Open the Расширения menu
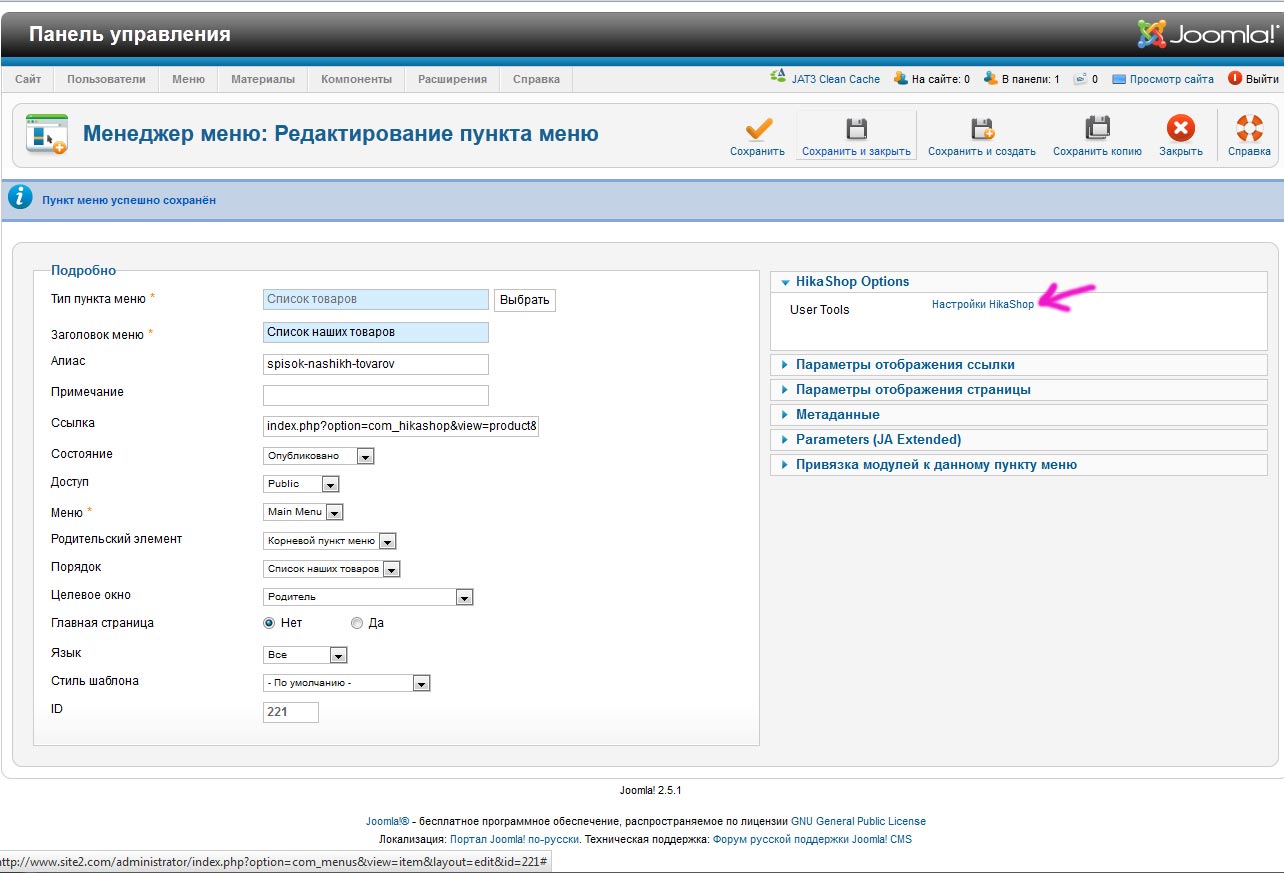The width and height of the screenshot is (1284, 873). 452,79
